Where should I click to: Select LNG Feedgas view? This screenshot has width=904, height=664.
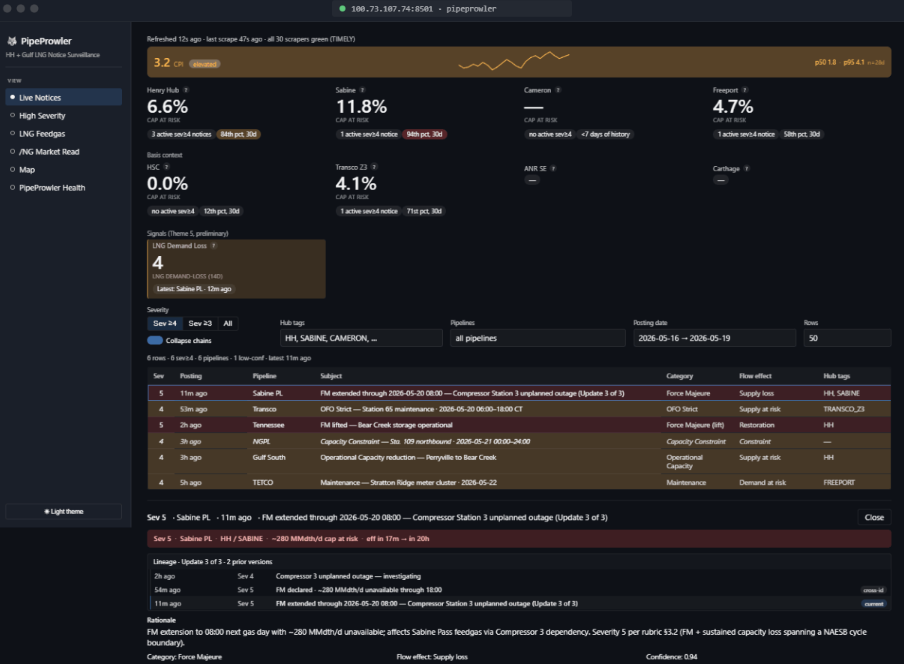[x=63, y=134]
